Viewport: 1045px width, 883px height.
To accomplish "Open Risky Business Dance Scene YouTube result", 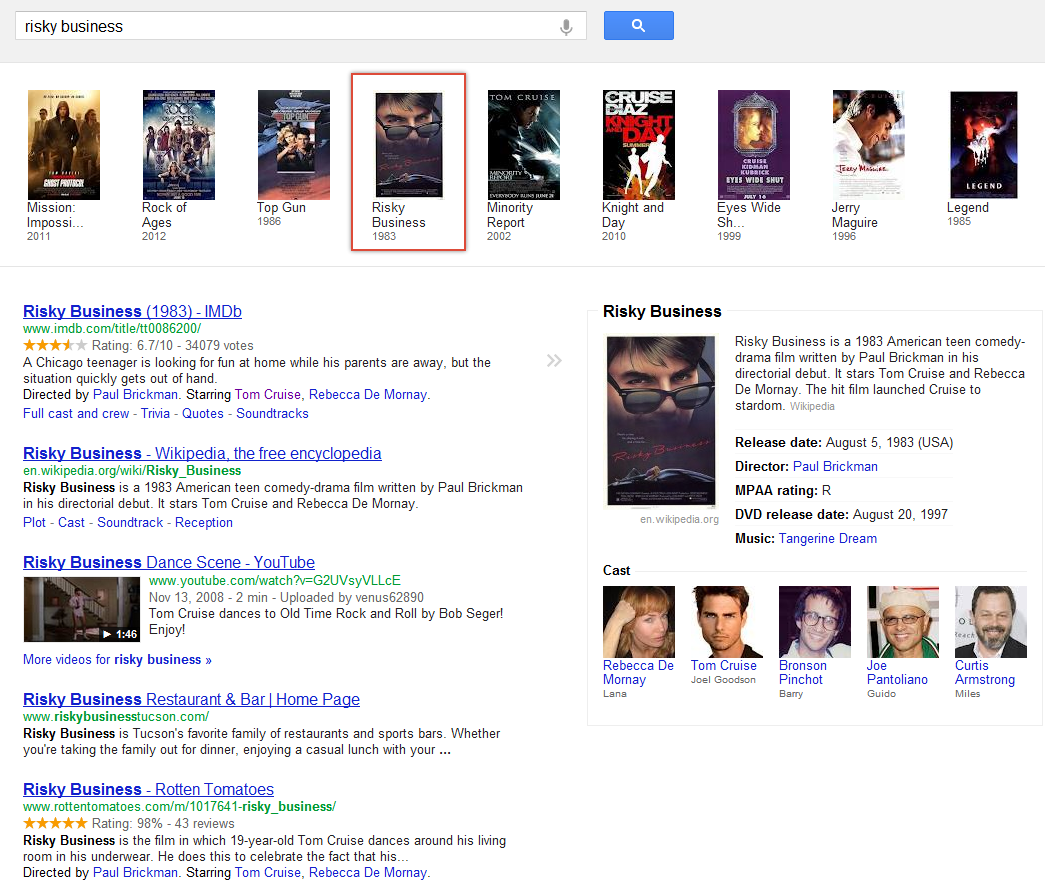I will coord(169,562).
